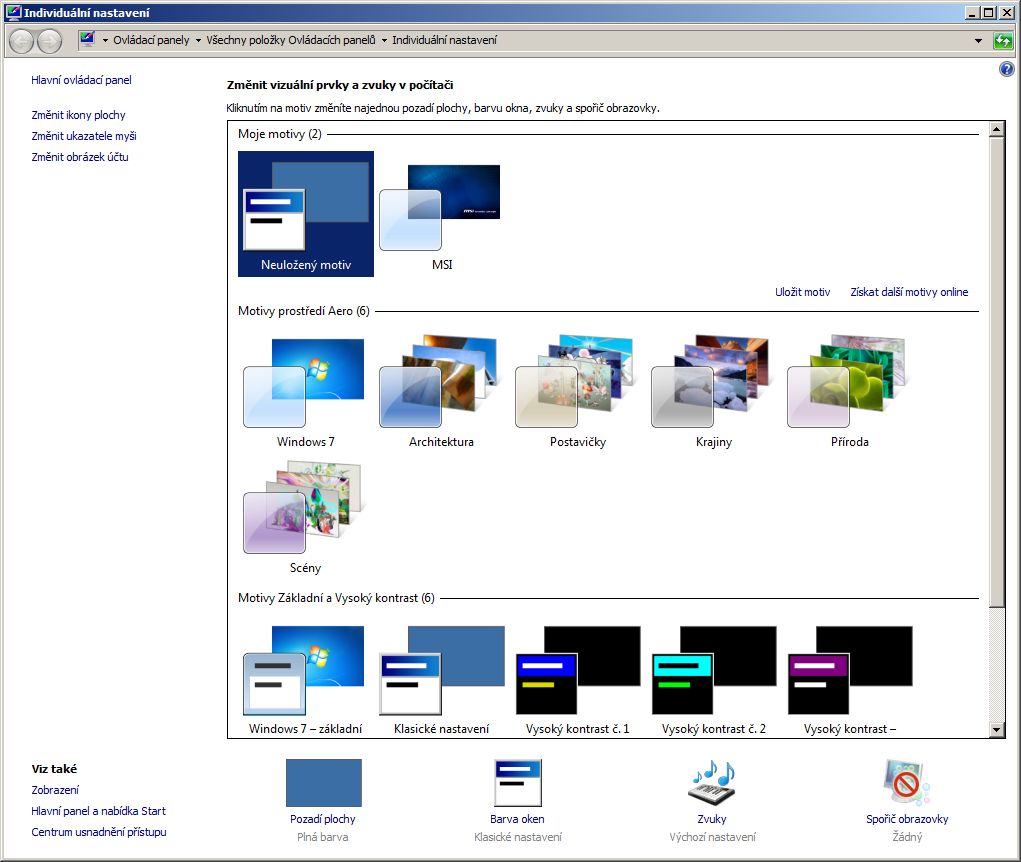This screenshot has width=1021, height=862.
Task: Click Individuální nastavení breadcrumb
Action: point(444,40)
